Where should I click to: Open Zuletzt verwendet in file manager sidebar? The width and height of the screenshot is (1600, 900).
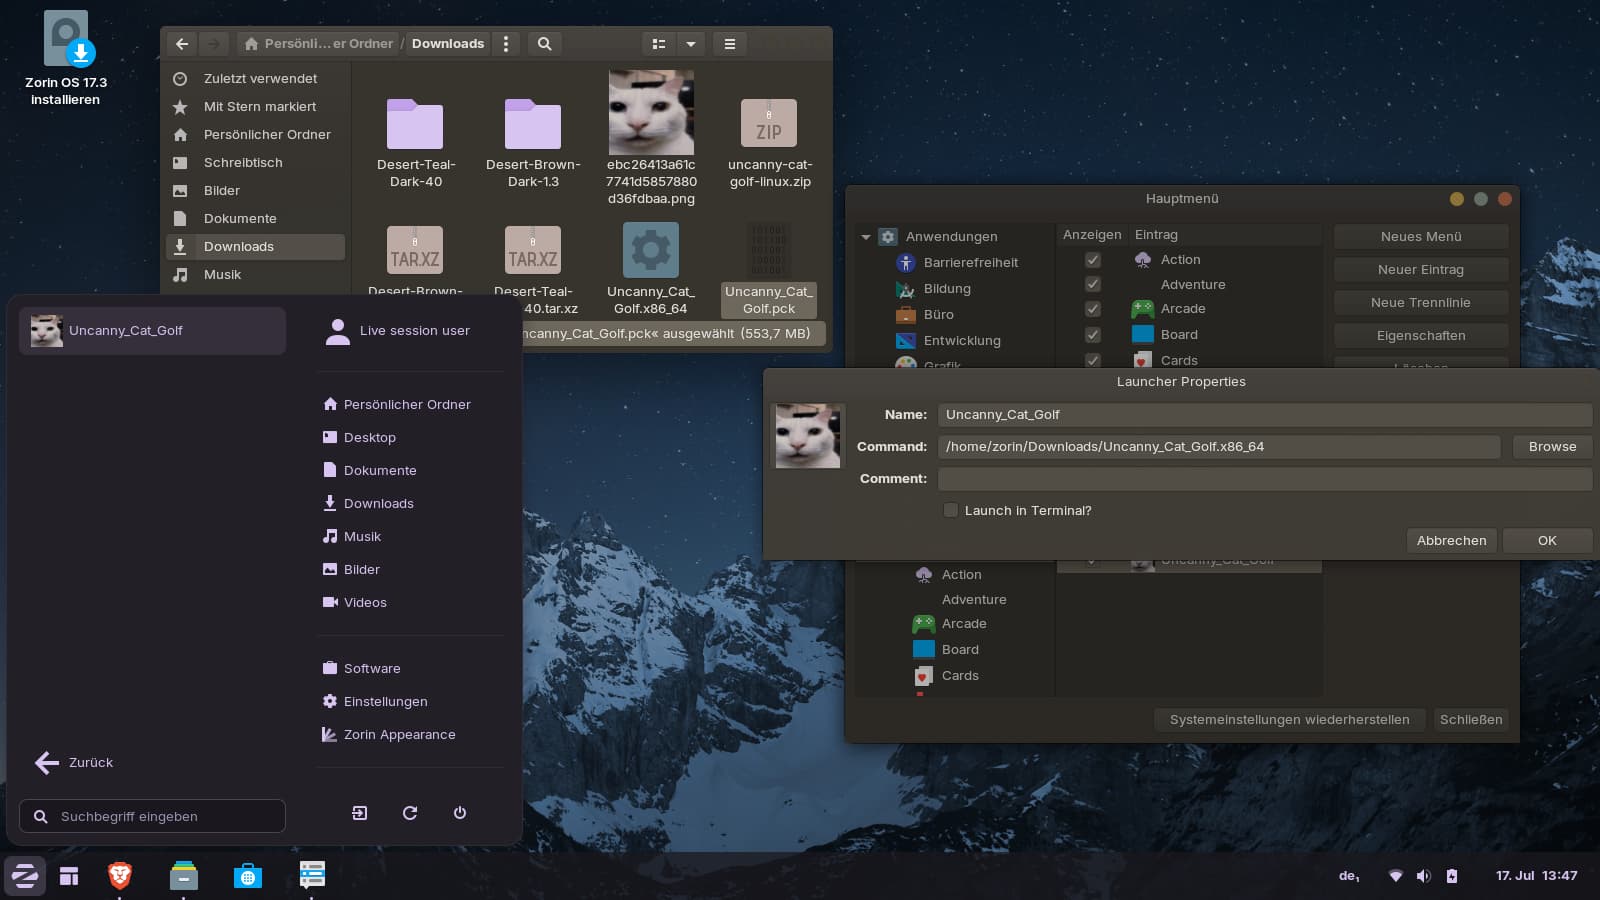click(x=255, y=79)
